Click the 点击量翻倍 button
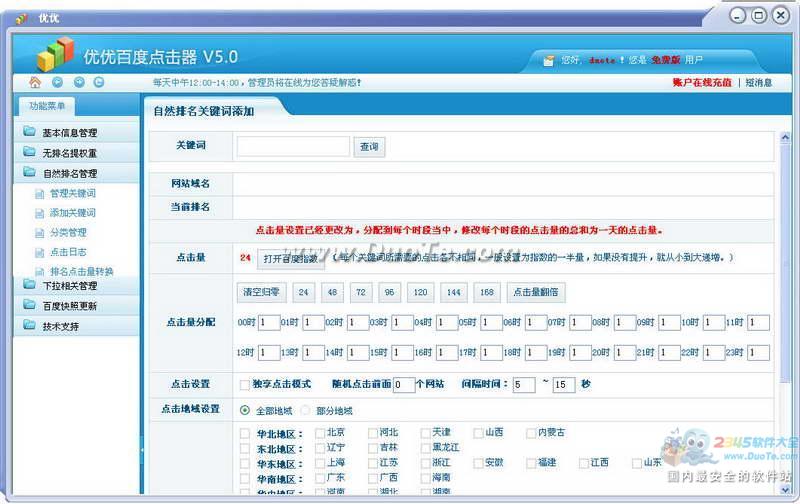 (x=536, y=292)
